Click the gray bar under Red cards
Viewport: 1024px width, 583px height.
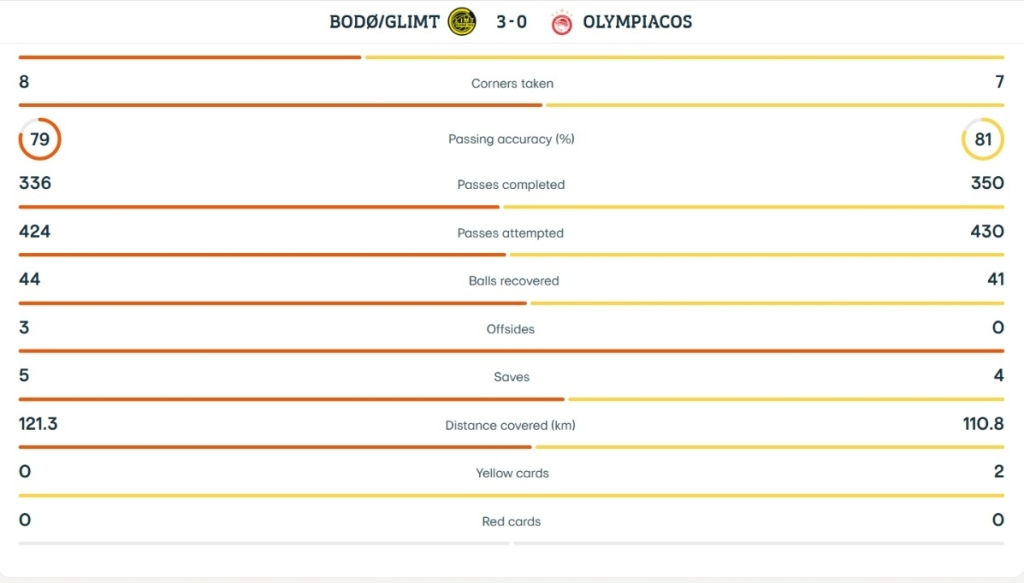(511, 543)
